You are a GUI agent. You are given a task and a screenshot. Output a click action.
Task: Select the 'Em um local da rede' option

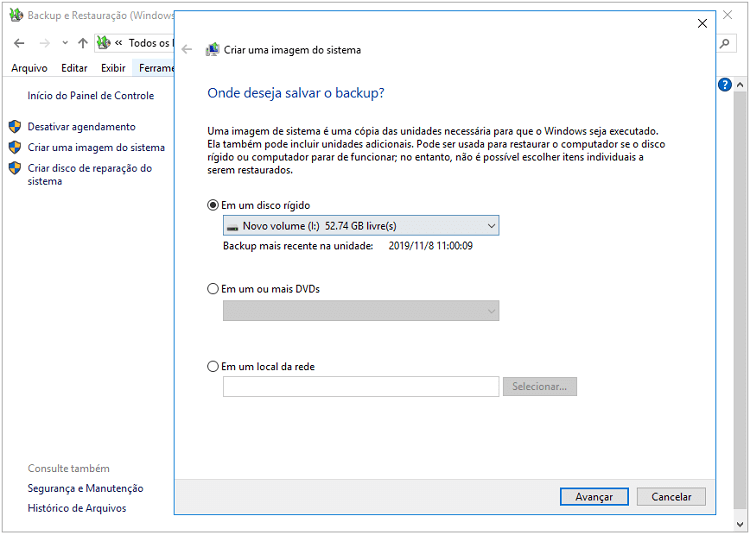coord(213,367)
